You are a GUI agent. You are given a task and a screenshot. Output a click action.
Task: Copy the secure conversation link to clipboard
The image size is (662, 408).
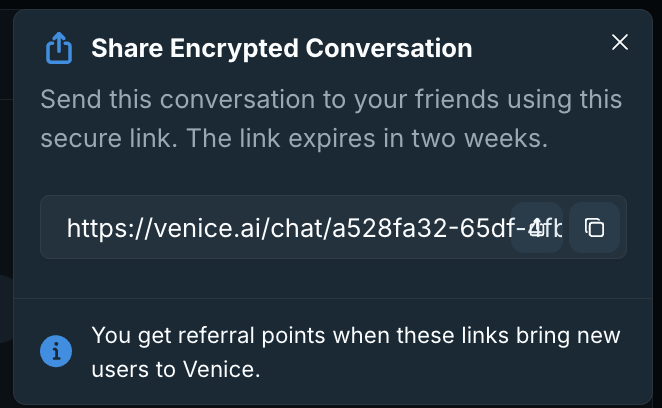point(594,228)
